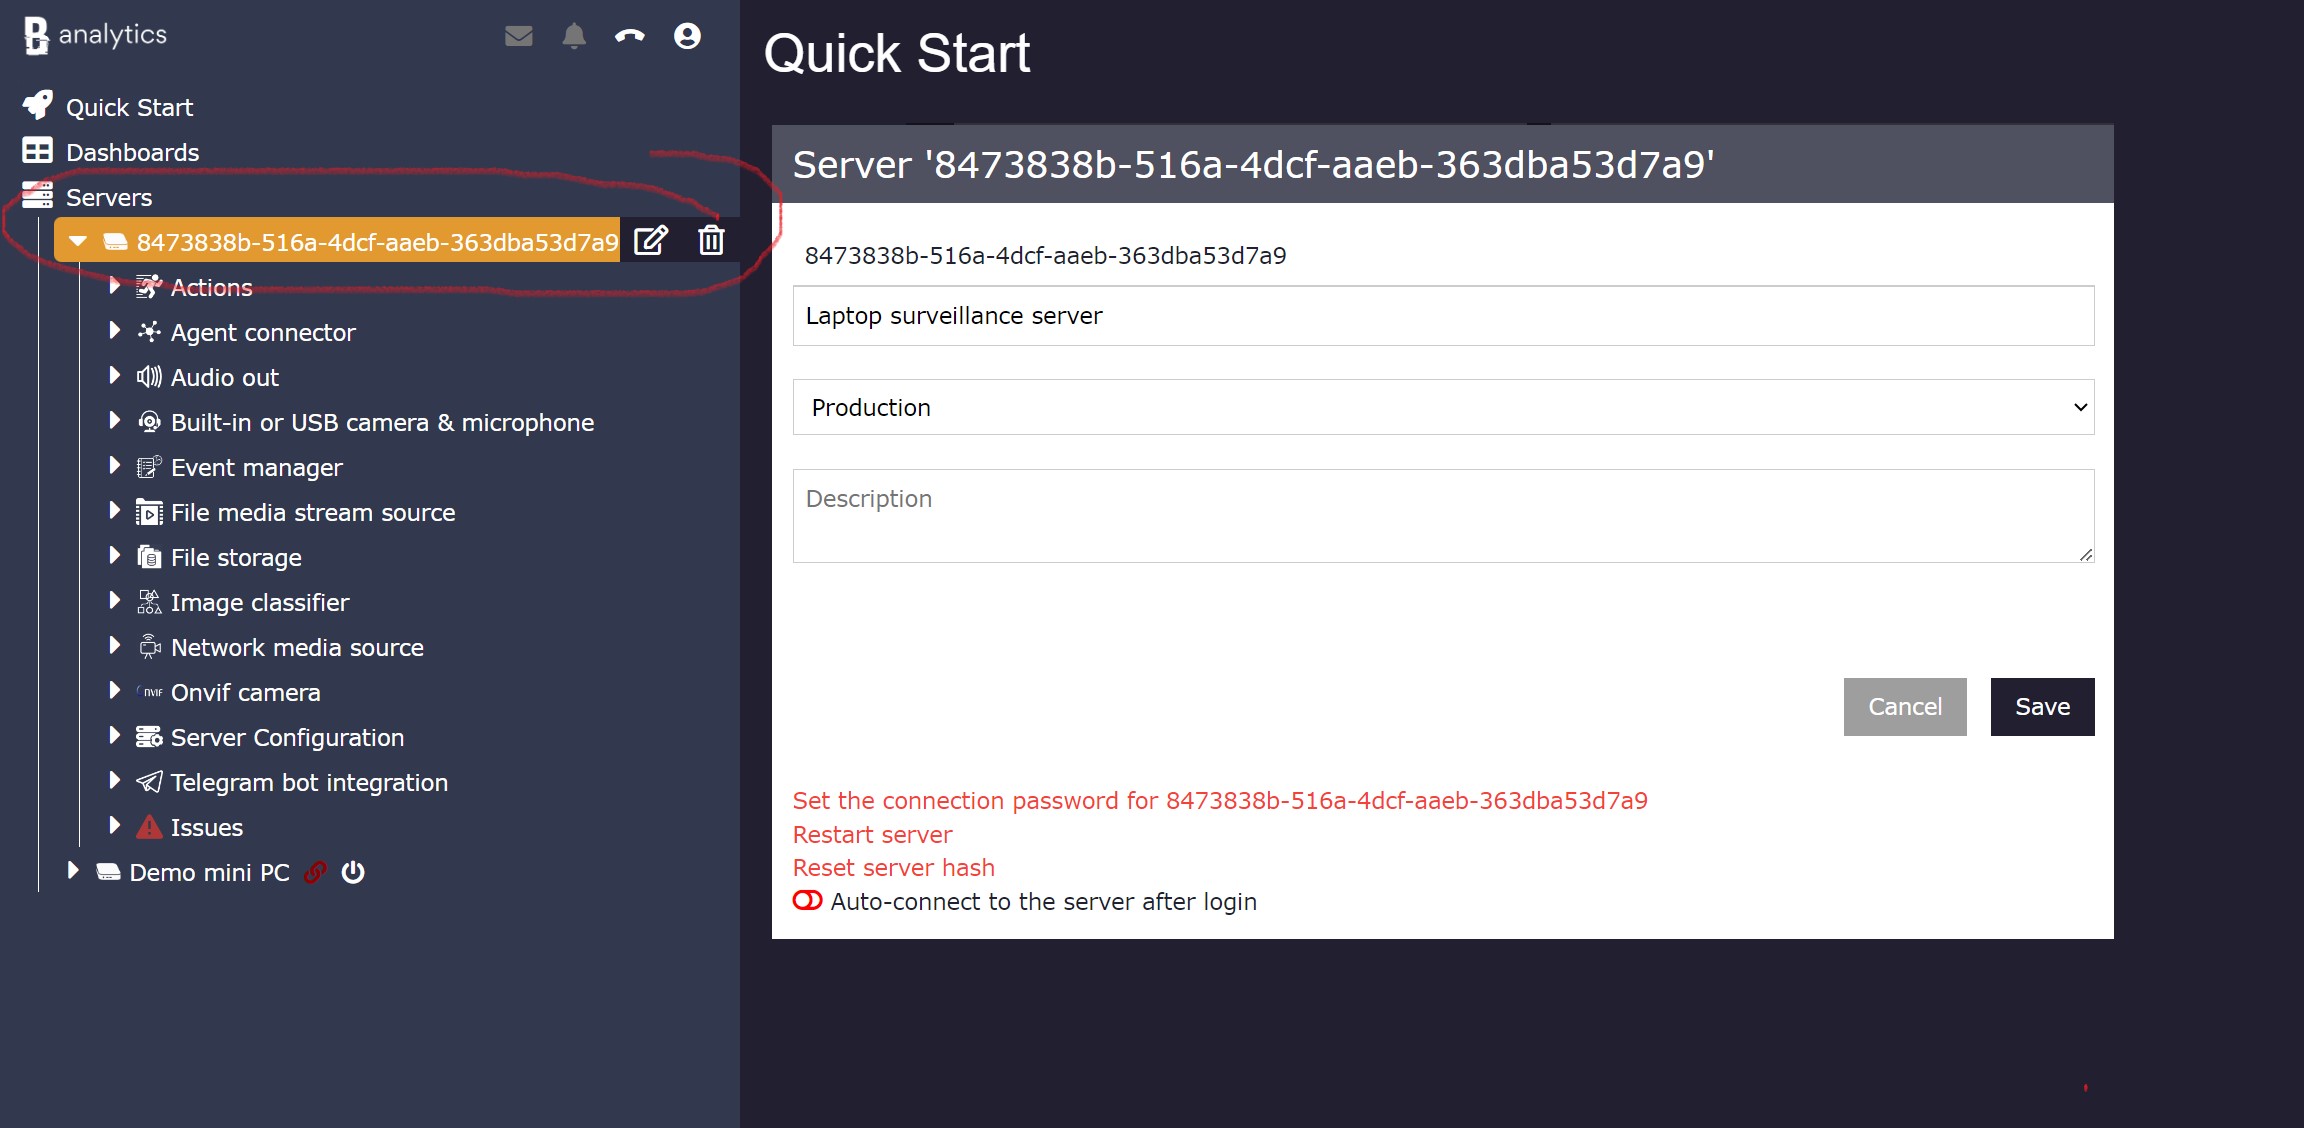Click the phone call icon

point(630,36)
